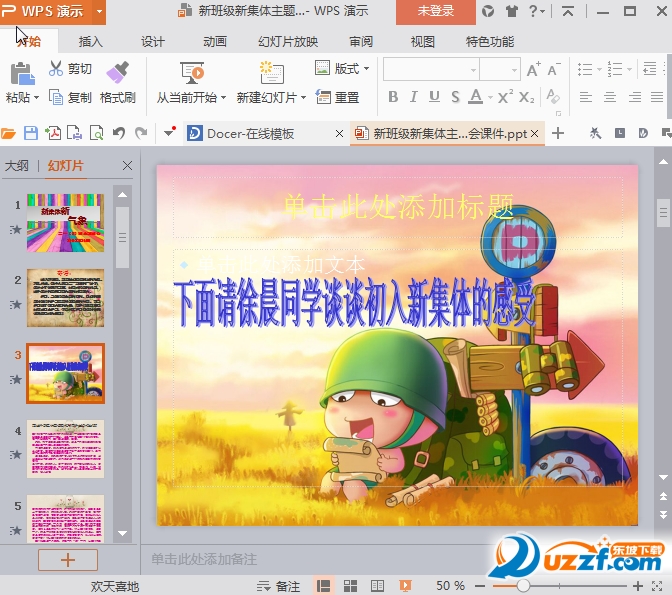Screen dimensions: 672x595
Task: Apply superscript formatting
Action: pyautogui.click(x=505, y=97)
